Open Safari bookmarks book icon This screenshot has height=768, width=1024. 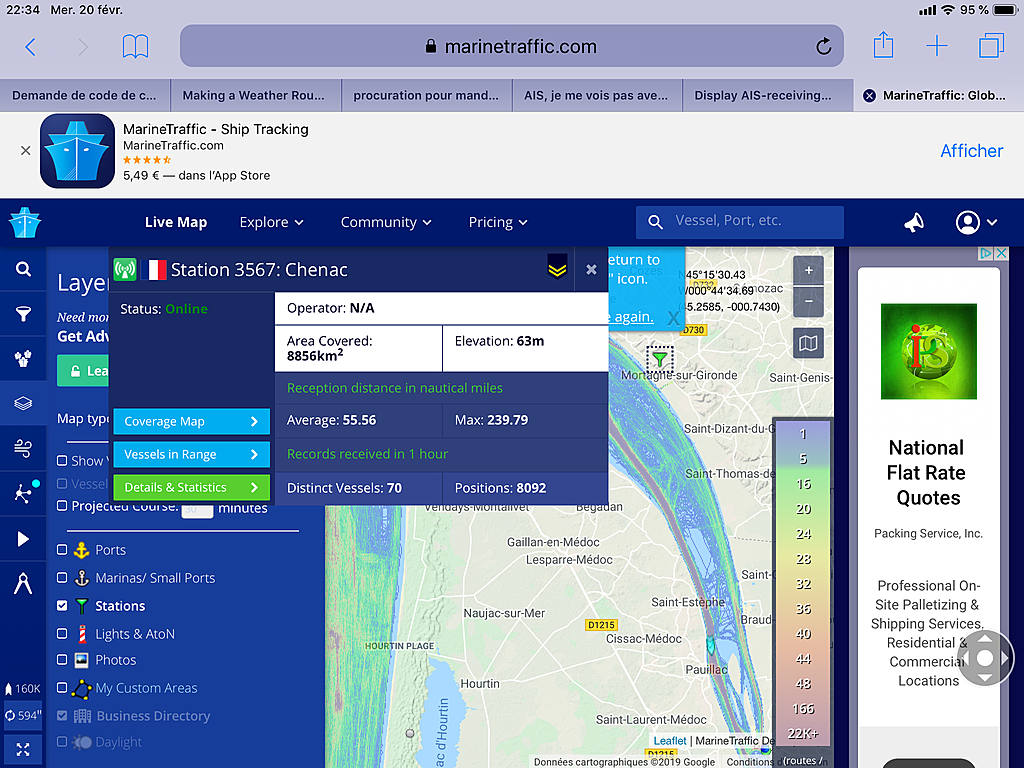coord(135,47)
